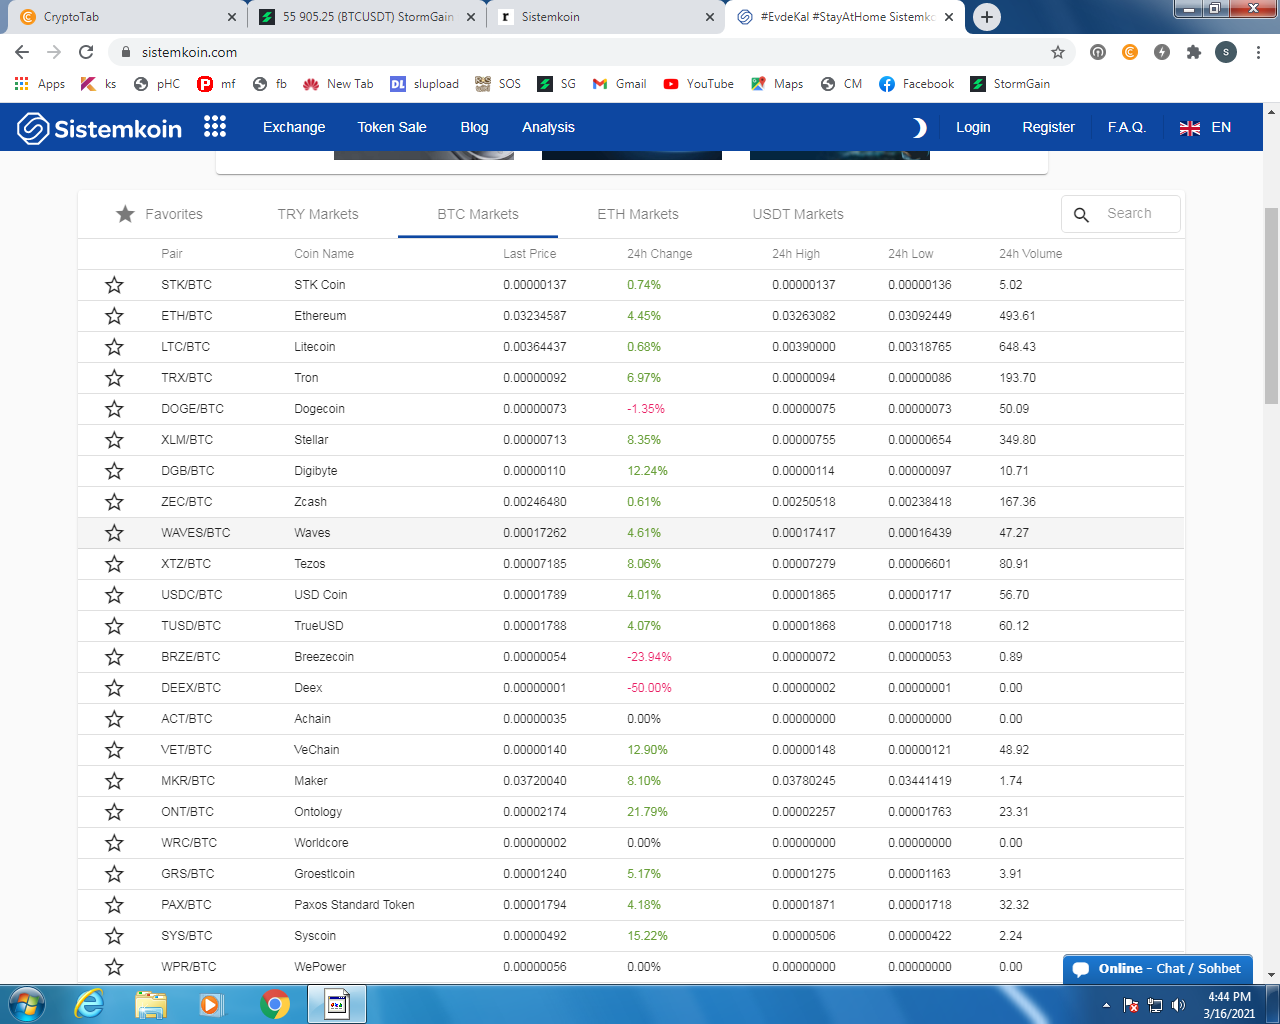Open Chrome from taskbar
The width and height of the screenshot is (1280, 1024).
point(275,1004)
